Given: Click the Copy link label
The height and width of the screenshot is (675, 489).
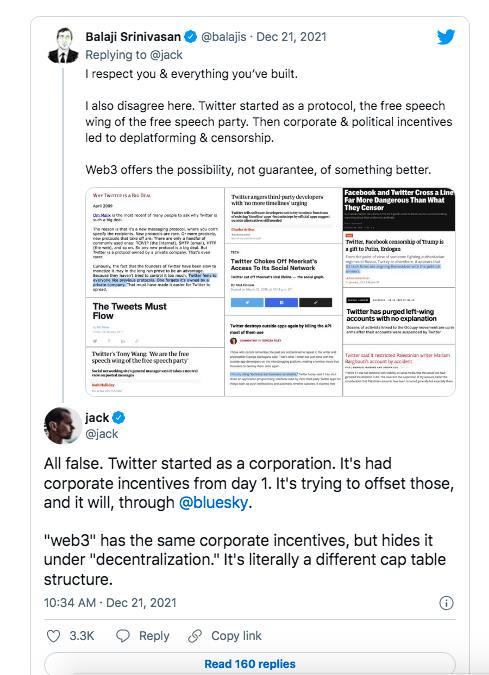Looking at the screenshot, I should (x=236, y=636).
